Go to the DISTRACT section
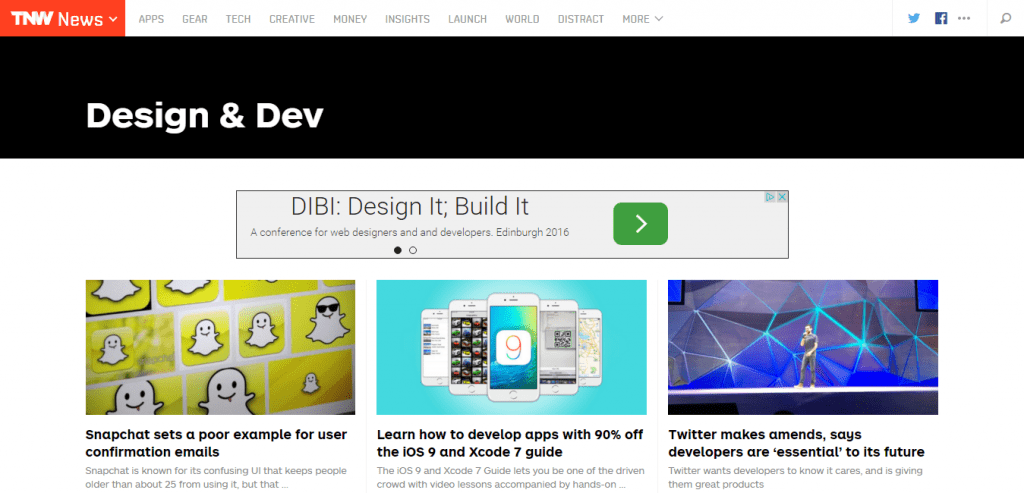1024x493 pixels. pos(581,19)
